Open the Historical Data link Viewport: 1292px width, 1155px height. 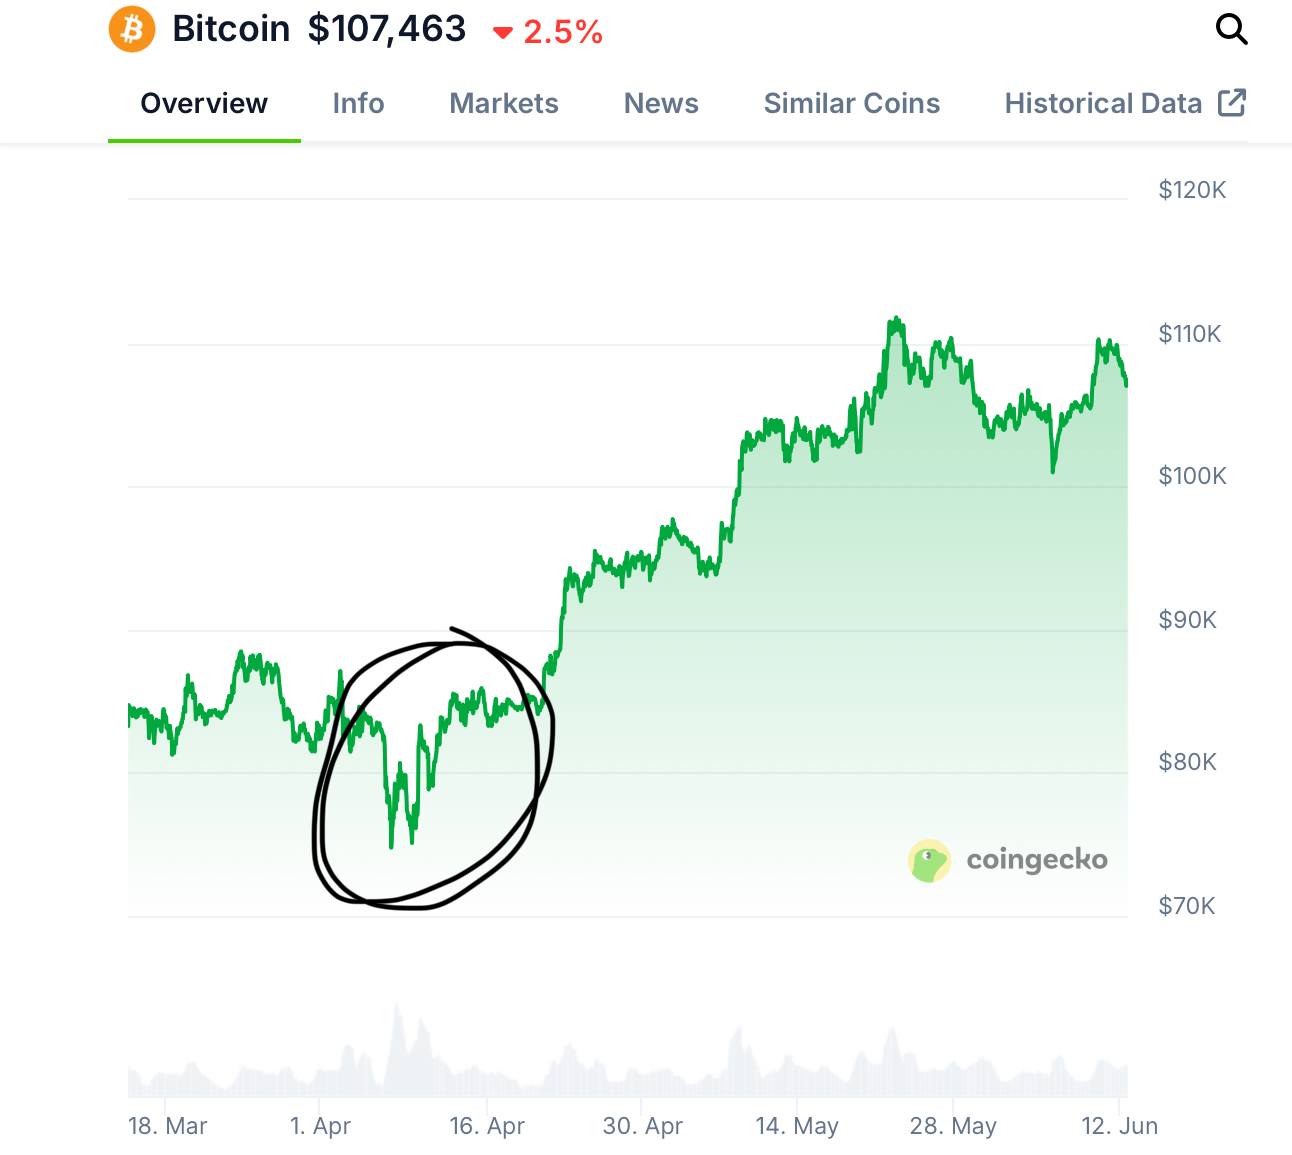1103,104
